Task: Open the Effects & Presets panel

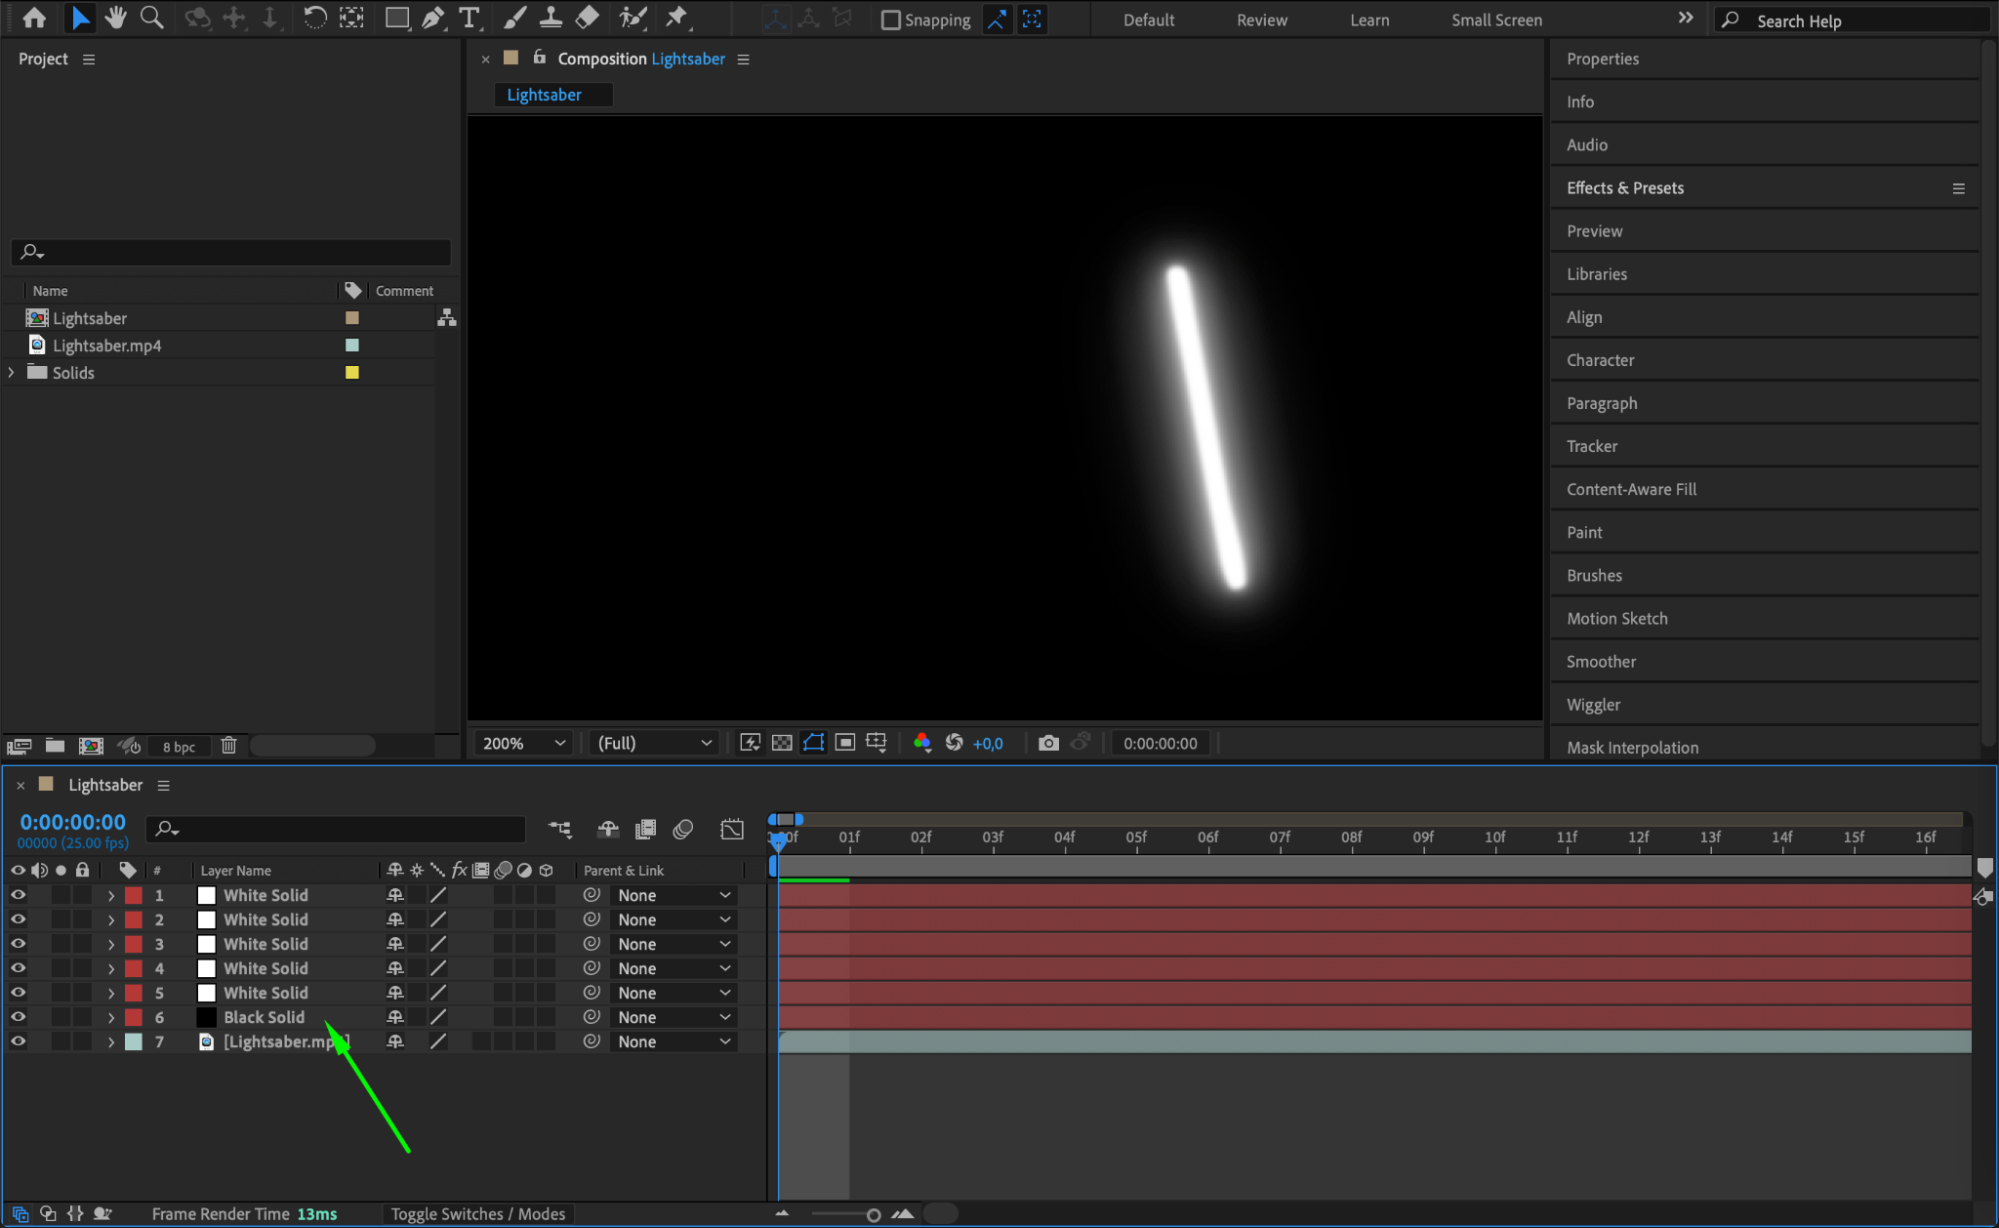Action: [x=1625, y=188]
